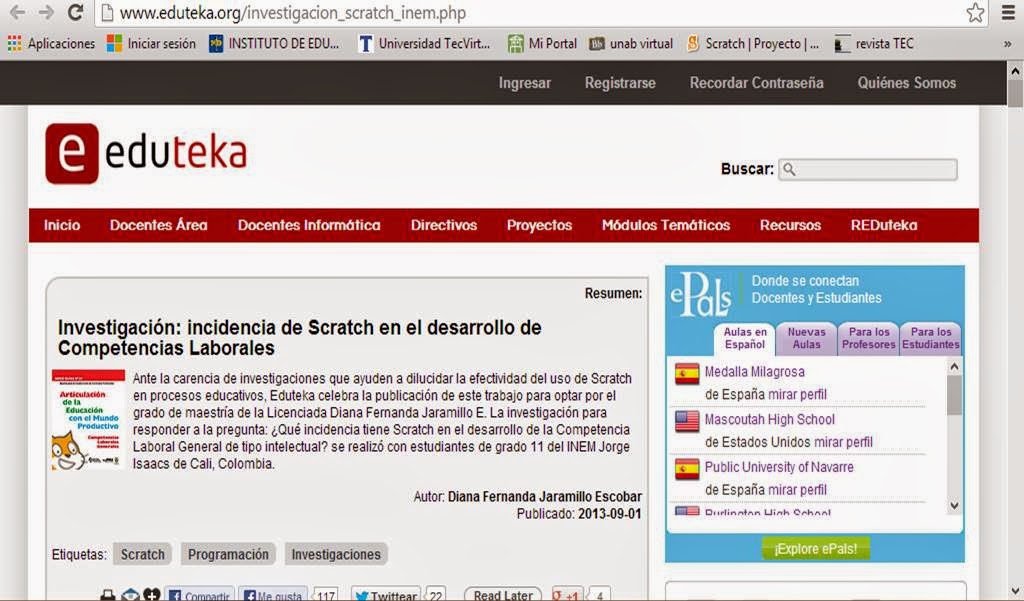
Task: Open the Recordar Contraseña link
Action: [756, 83]
